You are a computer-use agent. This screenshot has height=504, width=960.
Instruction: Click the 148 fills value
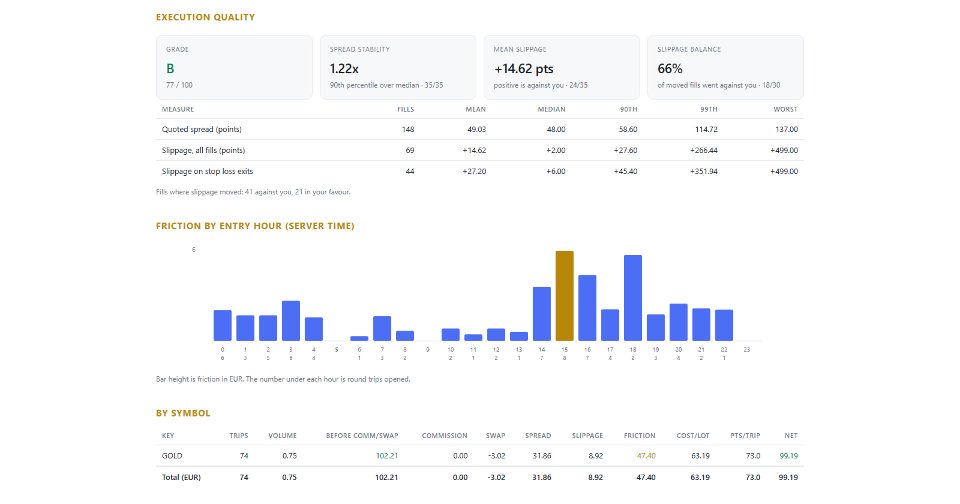(408, 129)
